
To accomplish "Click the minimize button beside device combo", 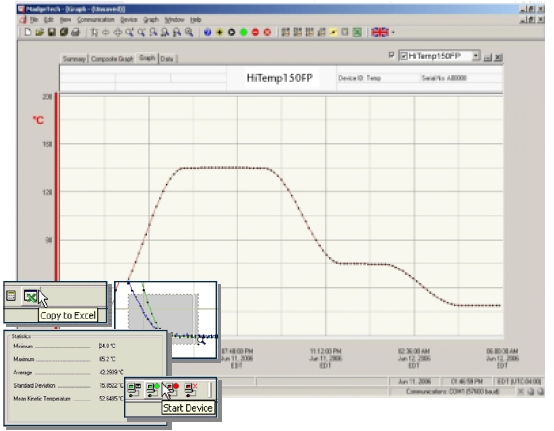I will point(487,57).
